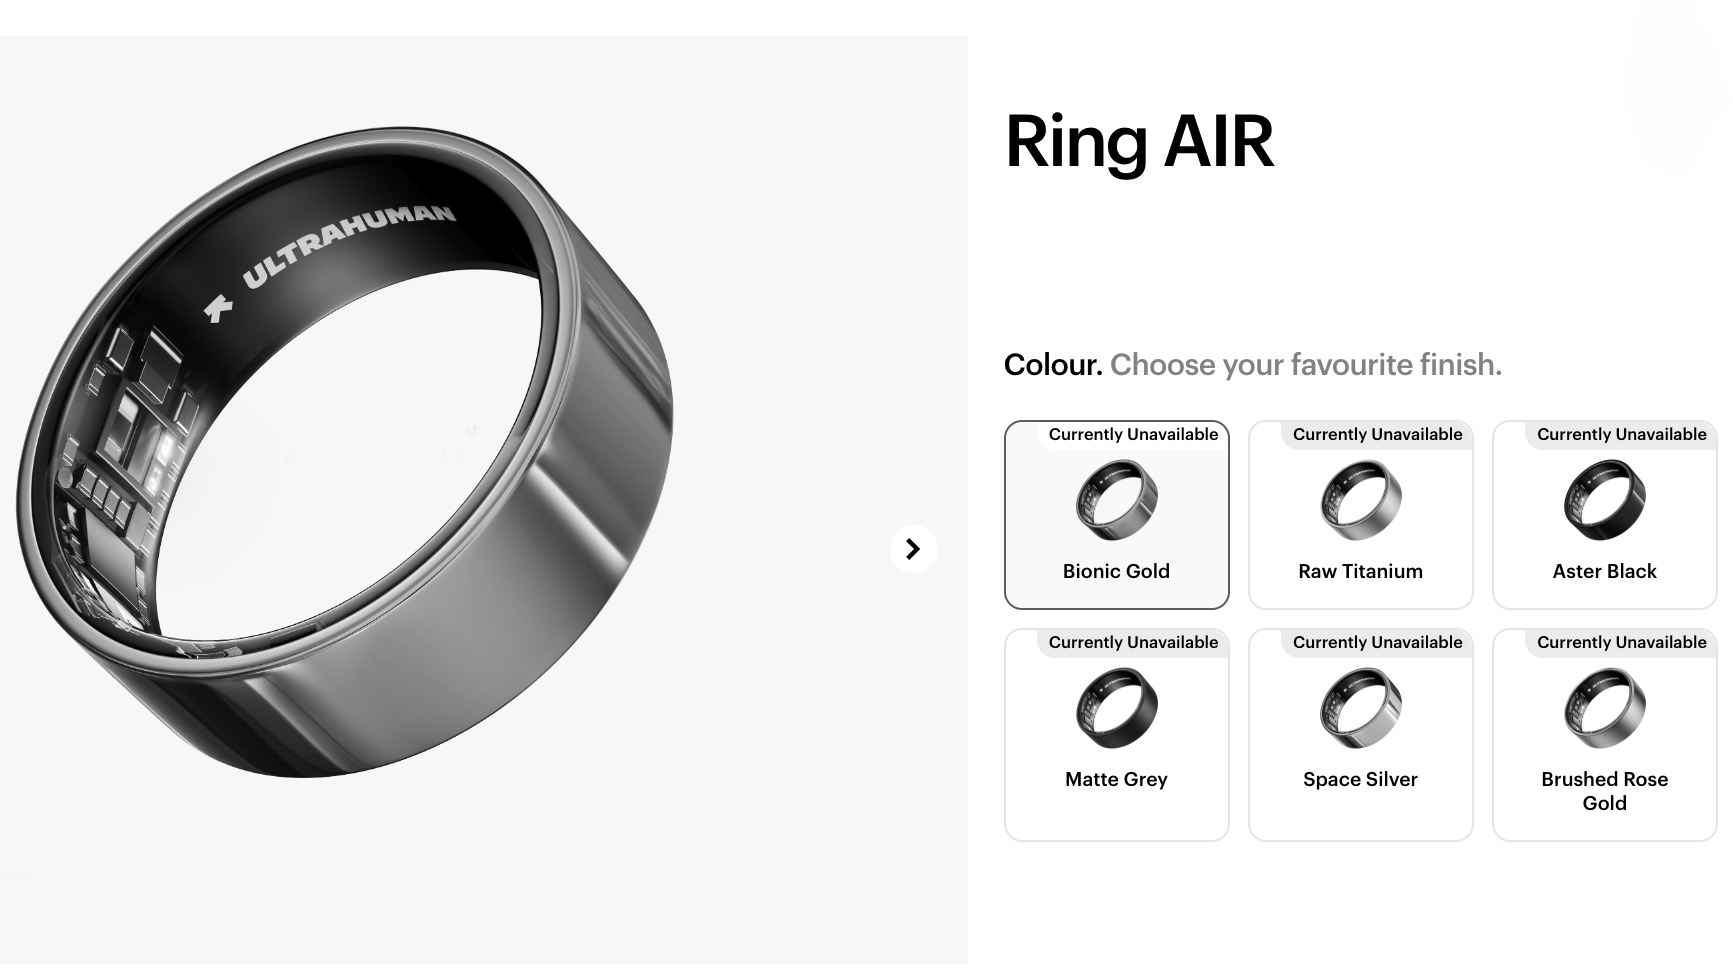The height and width of the screenshot is (974, 1733).
Task: Click the Brushed Rose Gold ring thumbnail
Action: (x=1604, y=708)
